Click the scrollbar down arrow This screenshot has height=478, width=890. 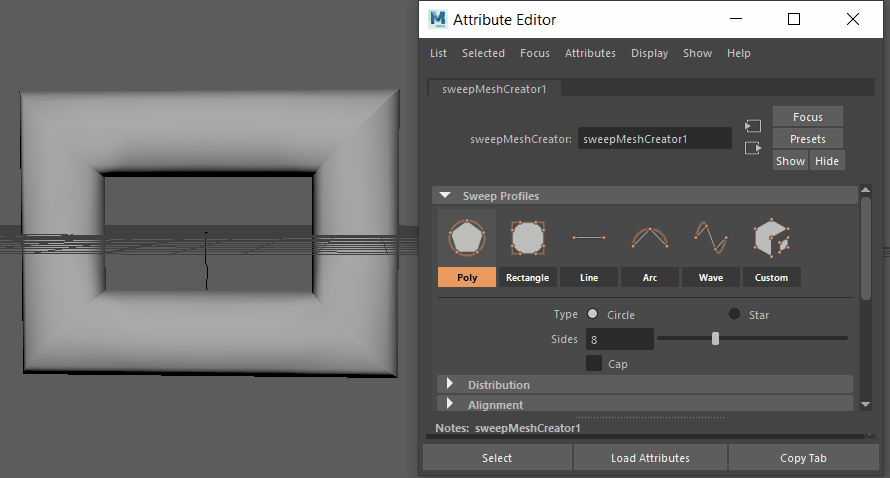click(x=866, y=405)
